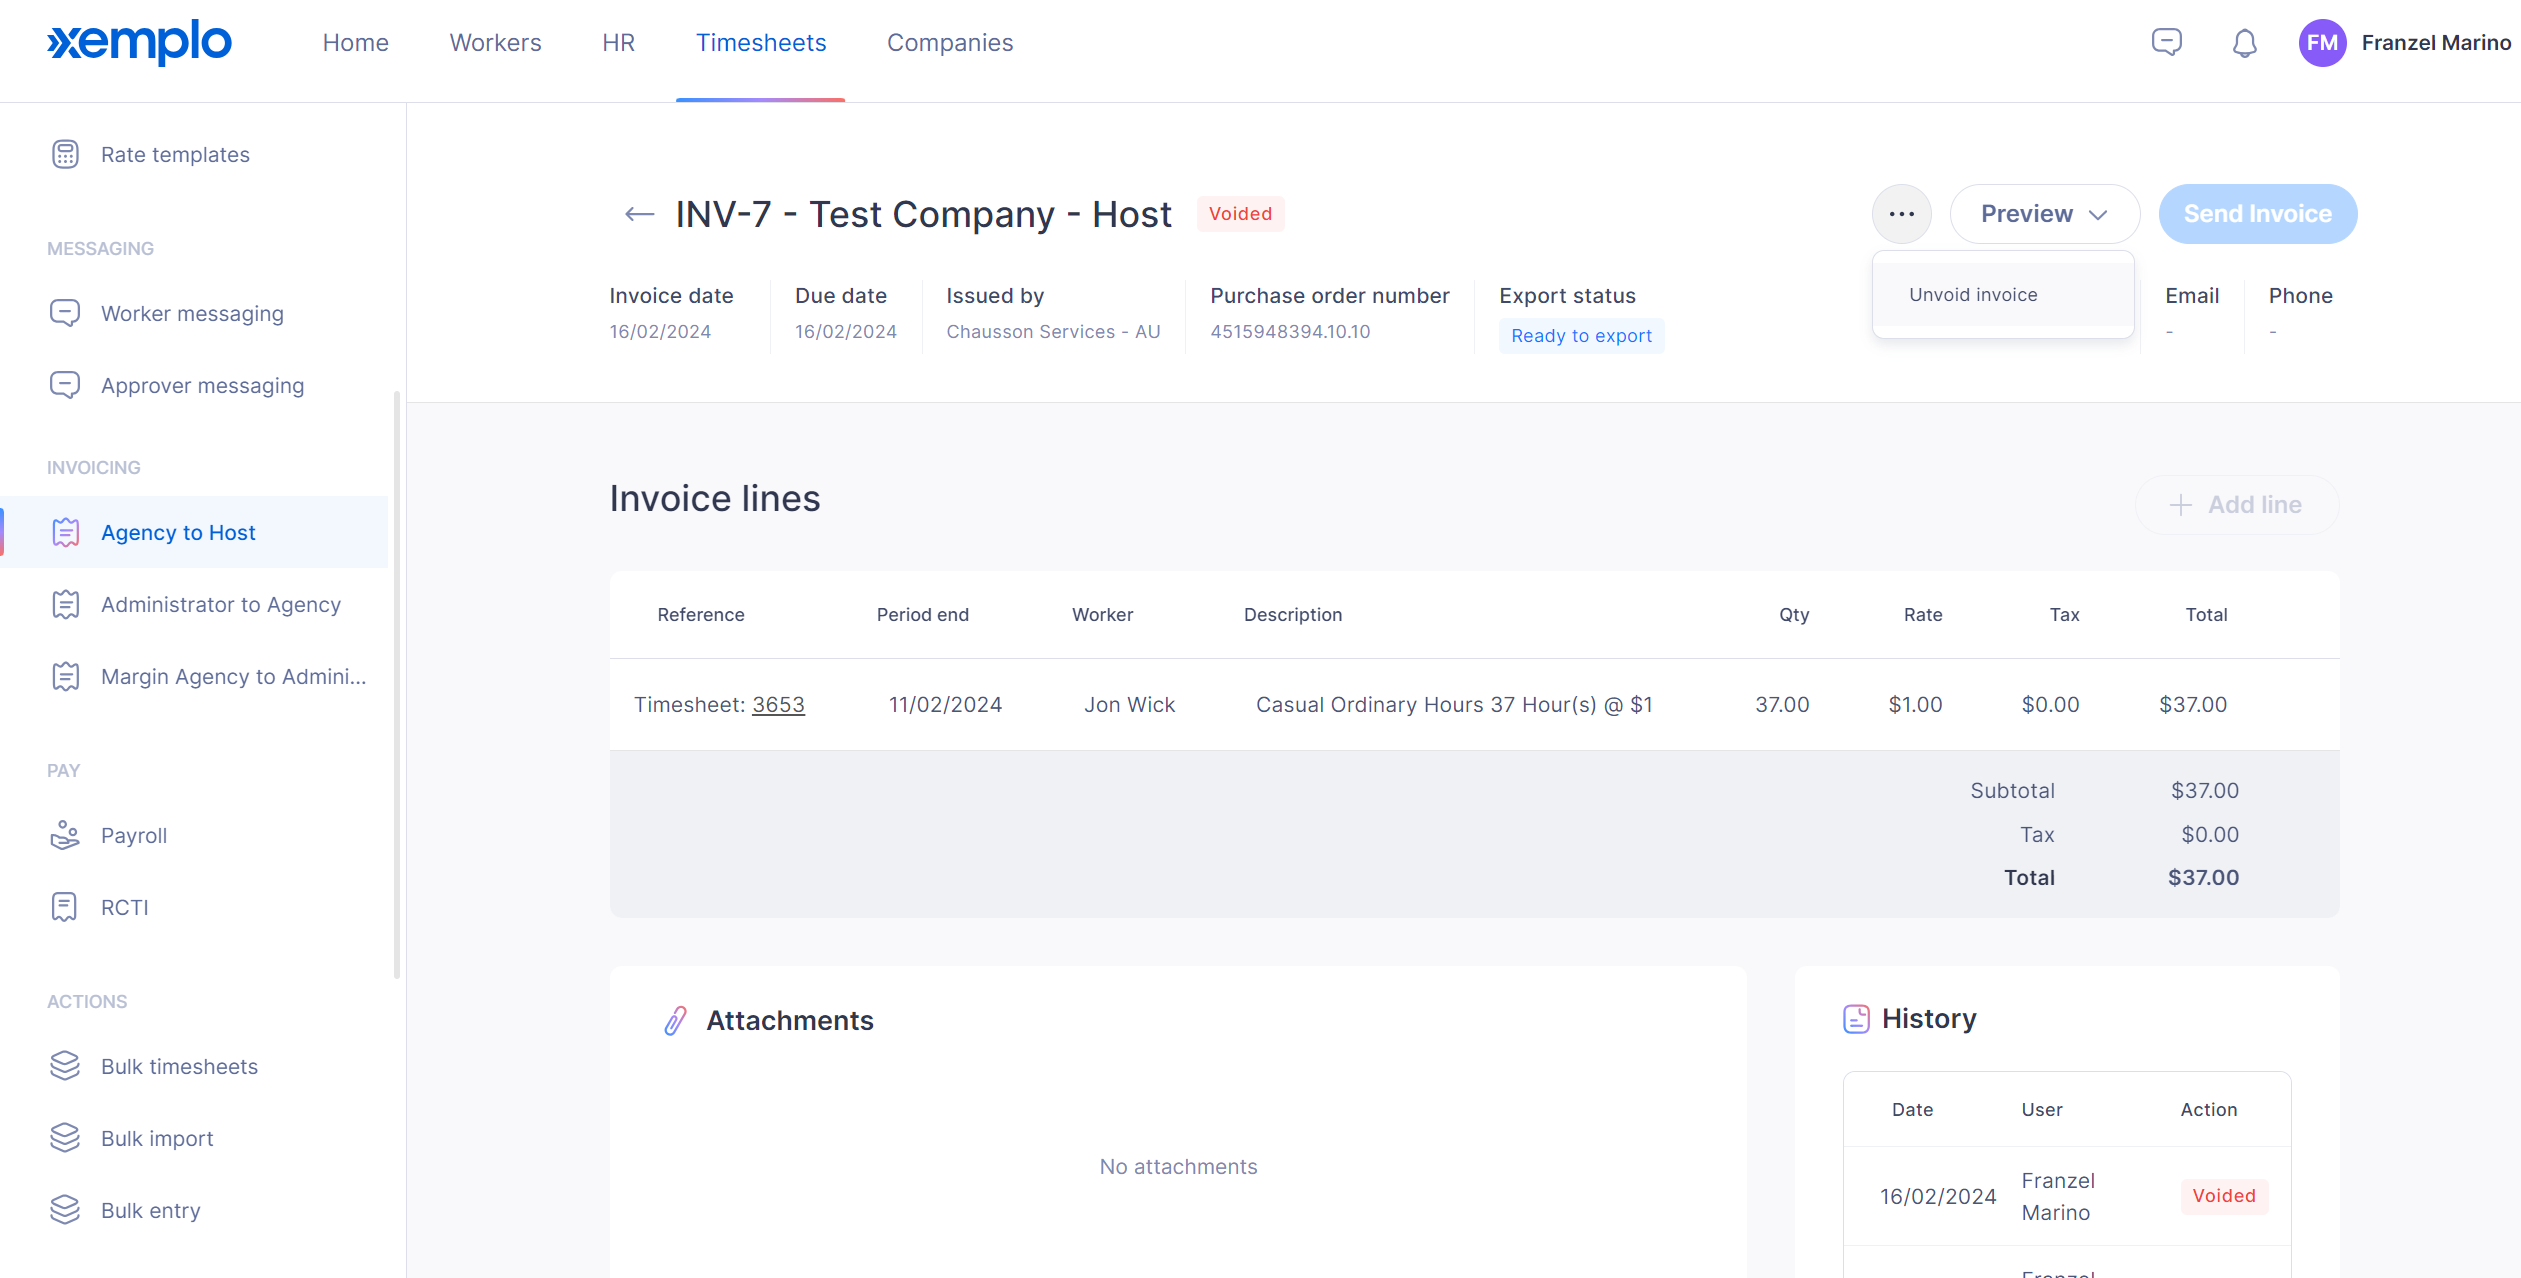Click the xemplo logo
The height and width of the screenshot is (1278, 2521).
click(x=139, y=42)
